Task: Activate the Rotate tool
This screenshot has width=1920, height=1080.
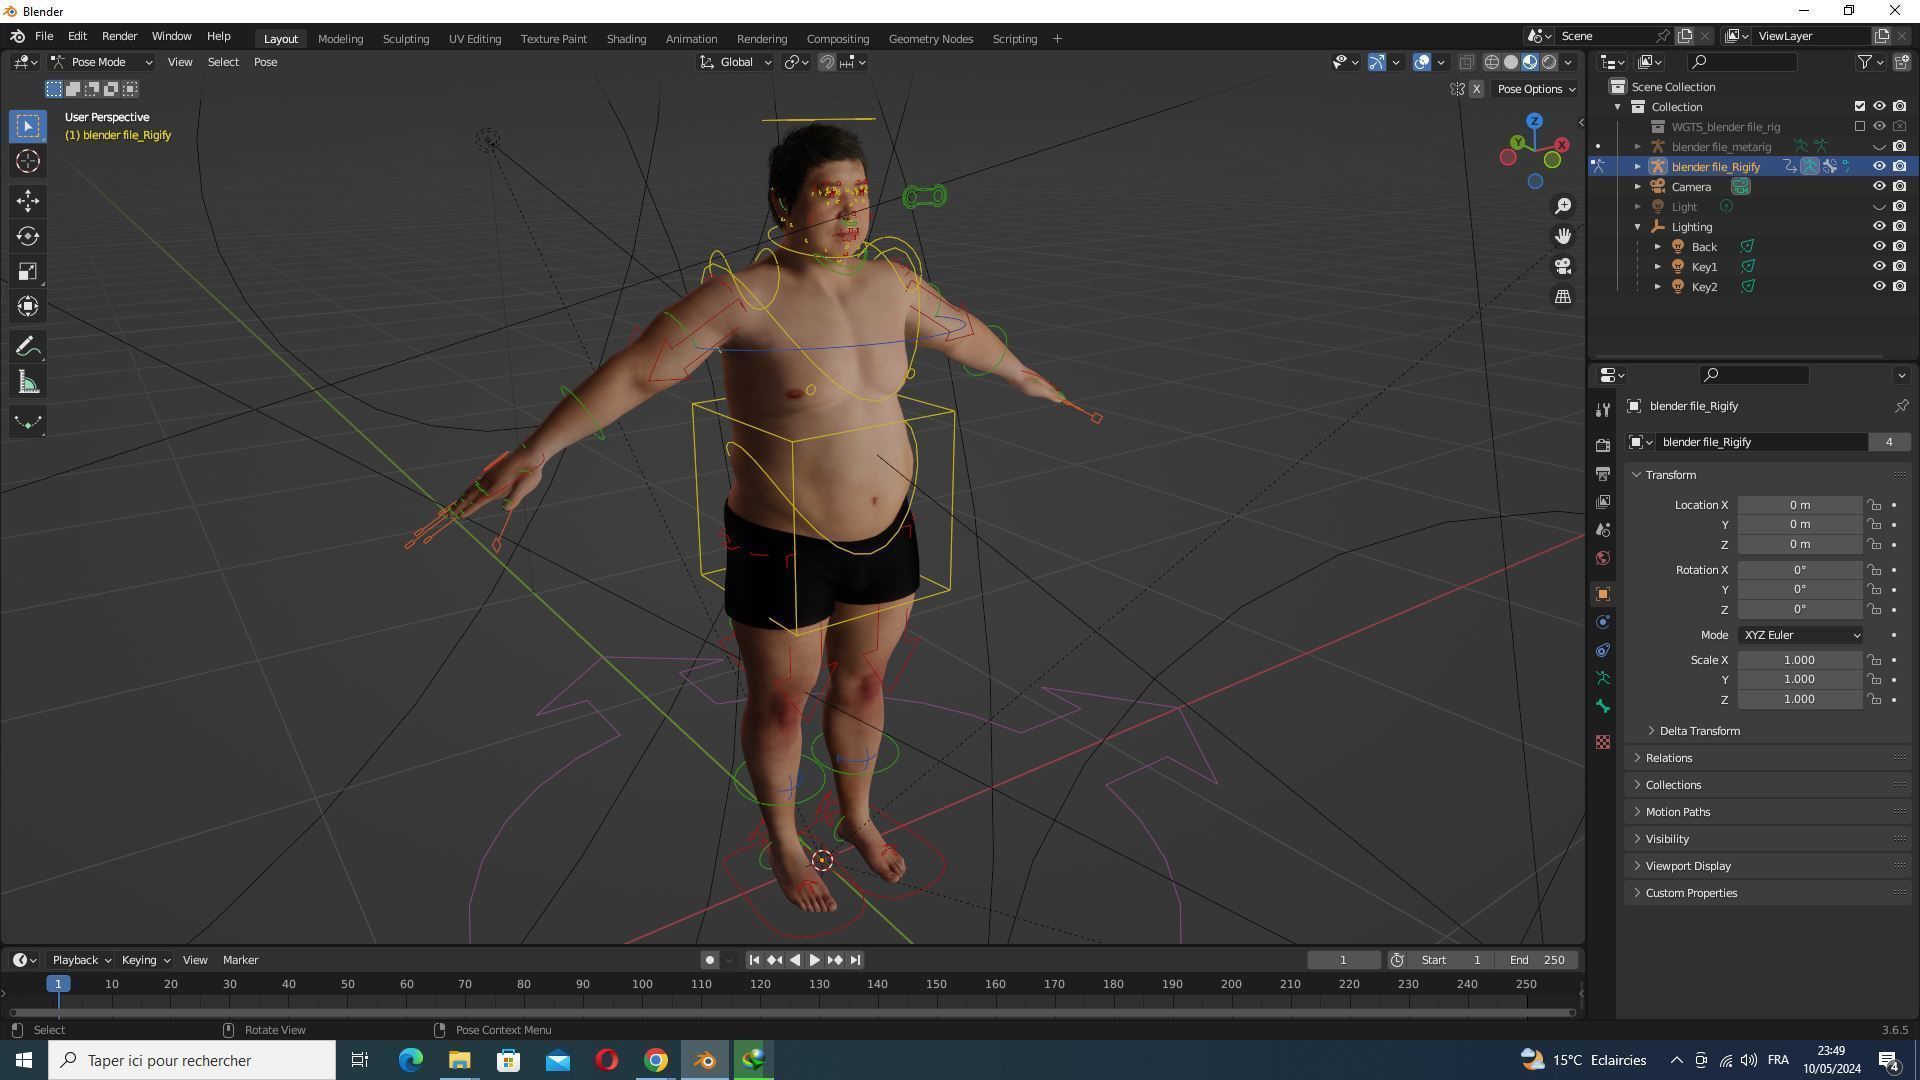Action: click(28, 236)
